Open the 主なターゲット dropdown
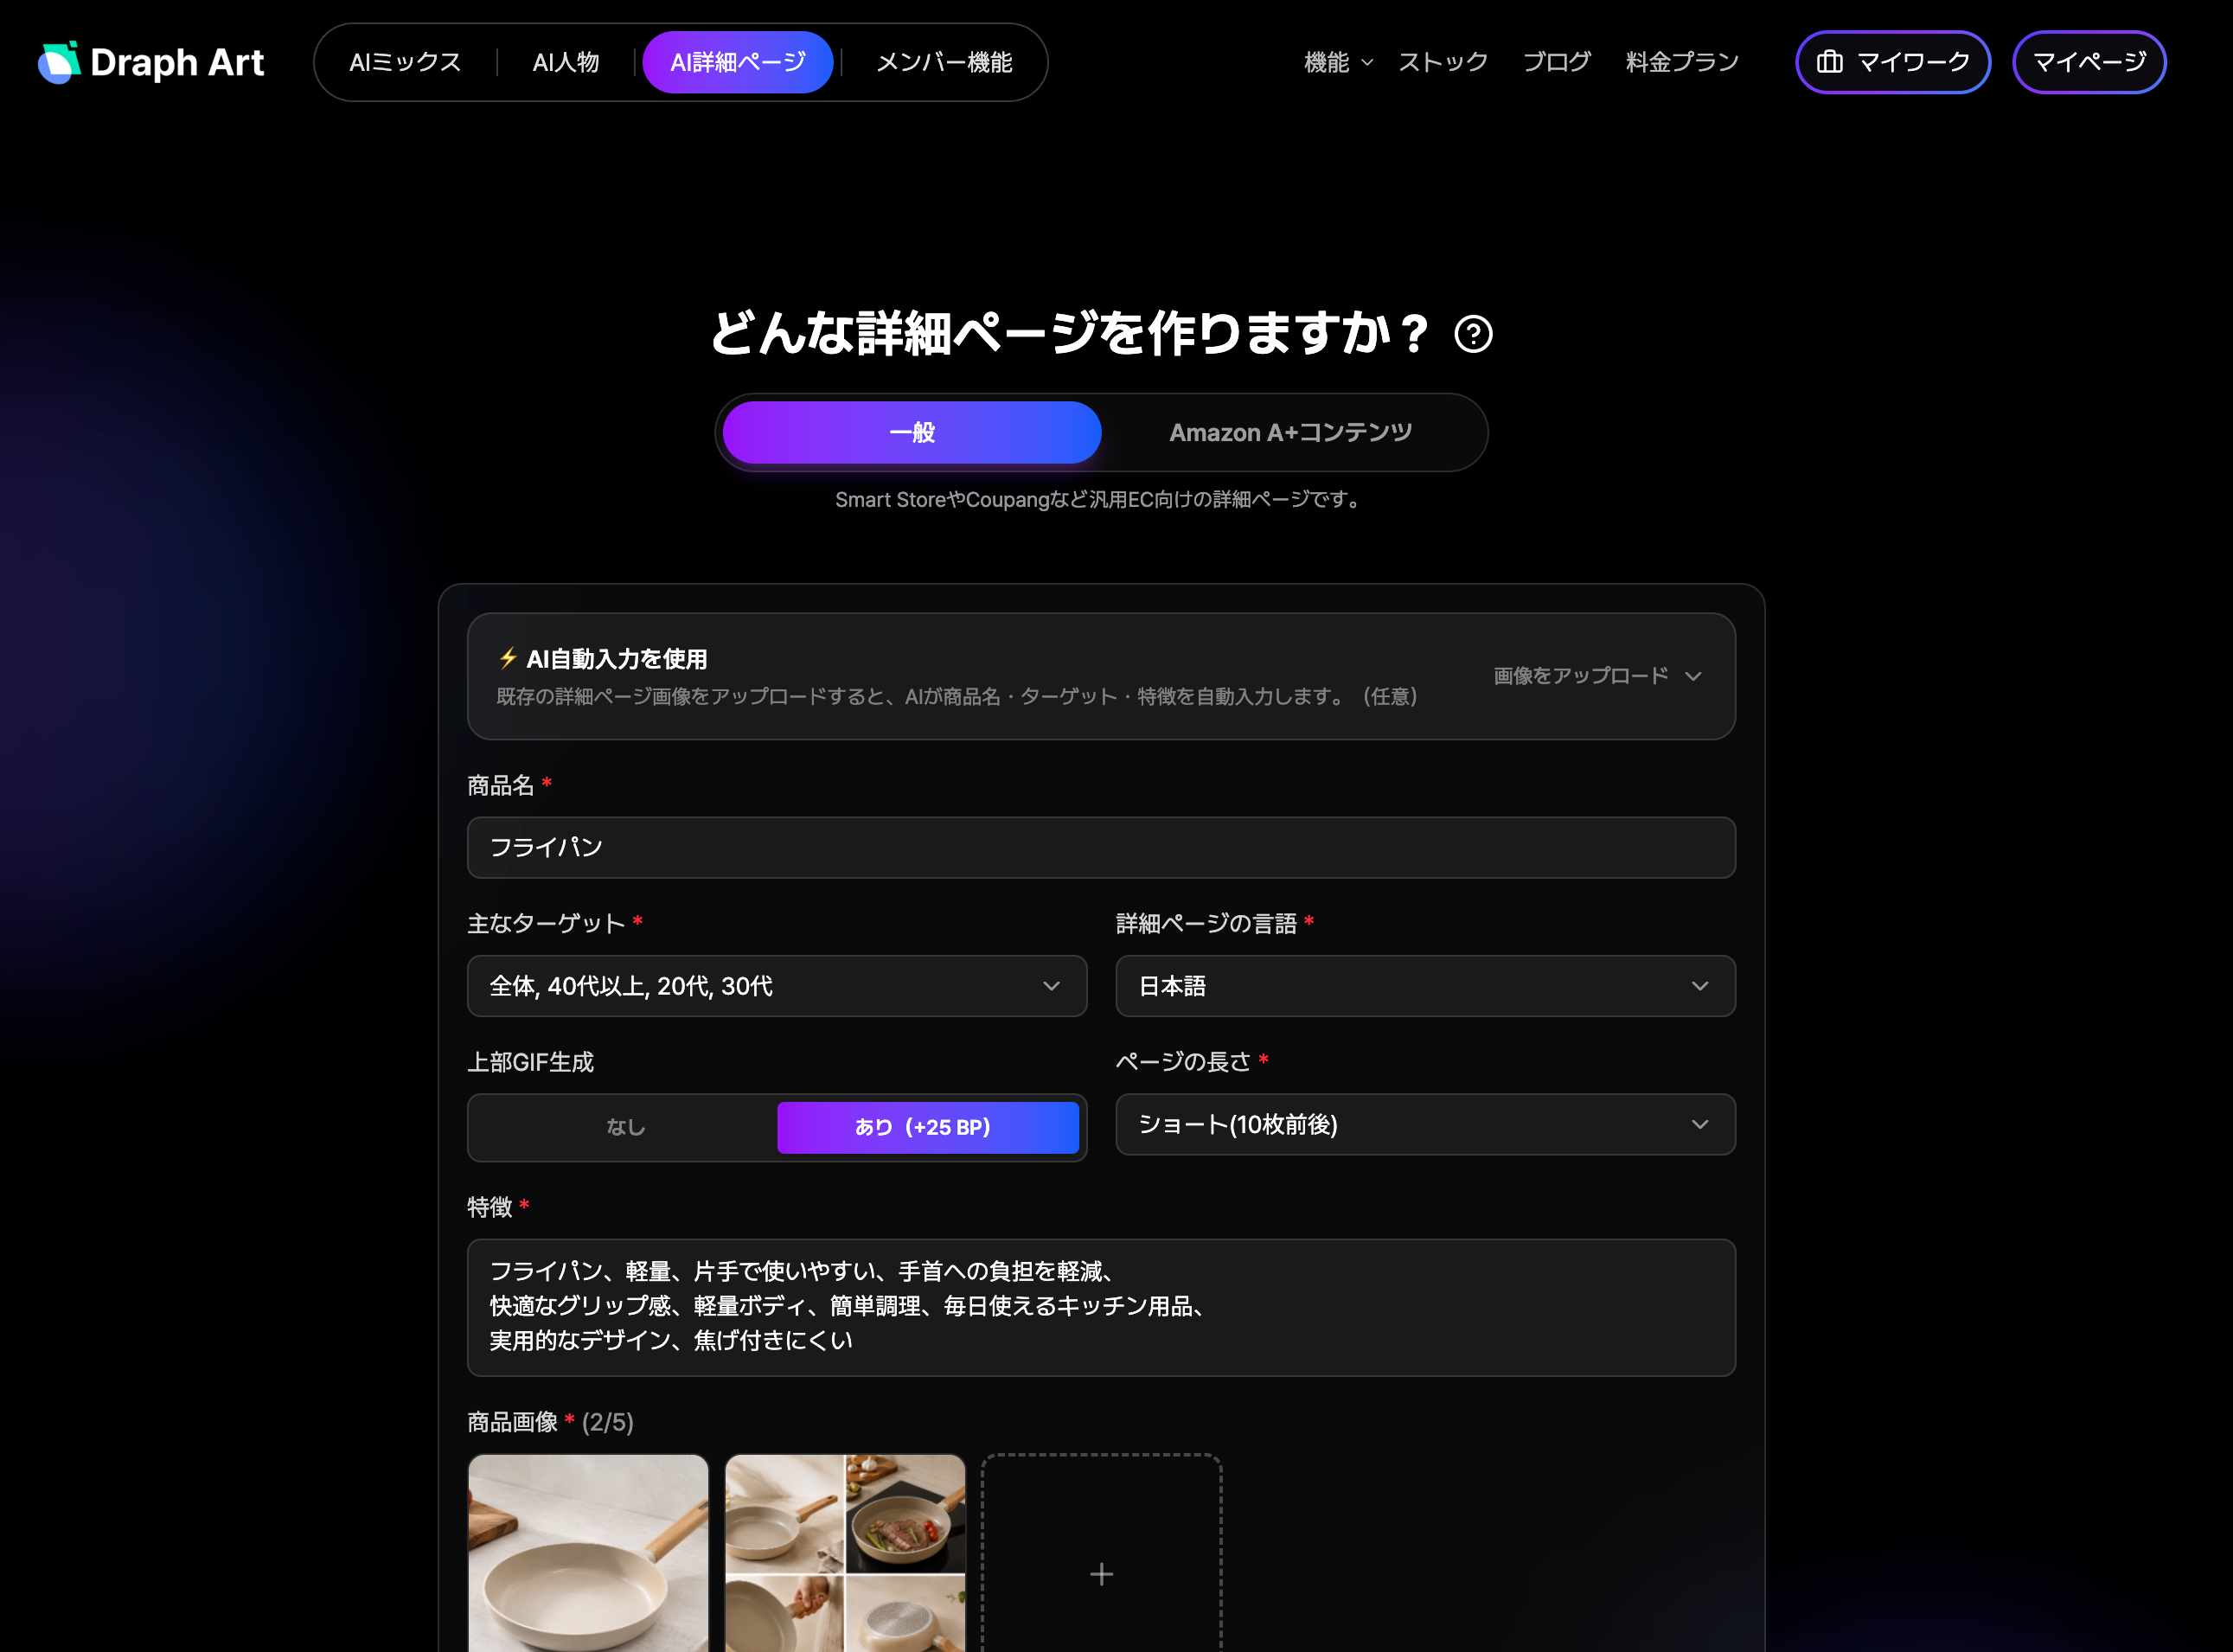Image resolution: width=2233 pixels, height=1652 pixels. [x=776, y=986]
